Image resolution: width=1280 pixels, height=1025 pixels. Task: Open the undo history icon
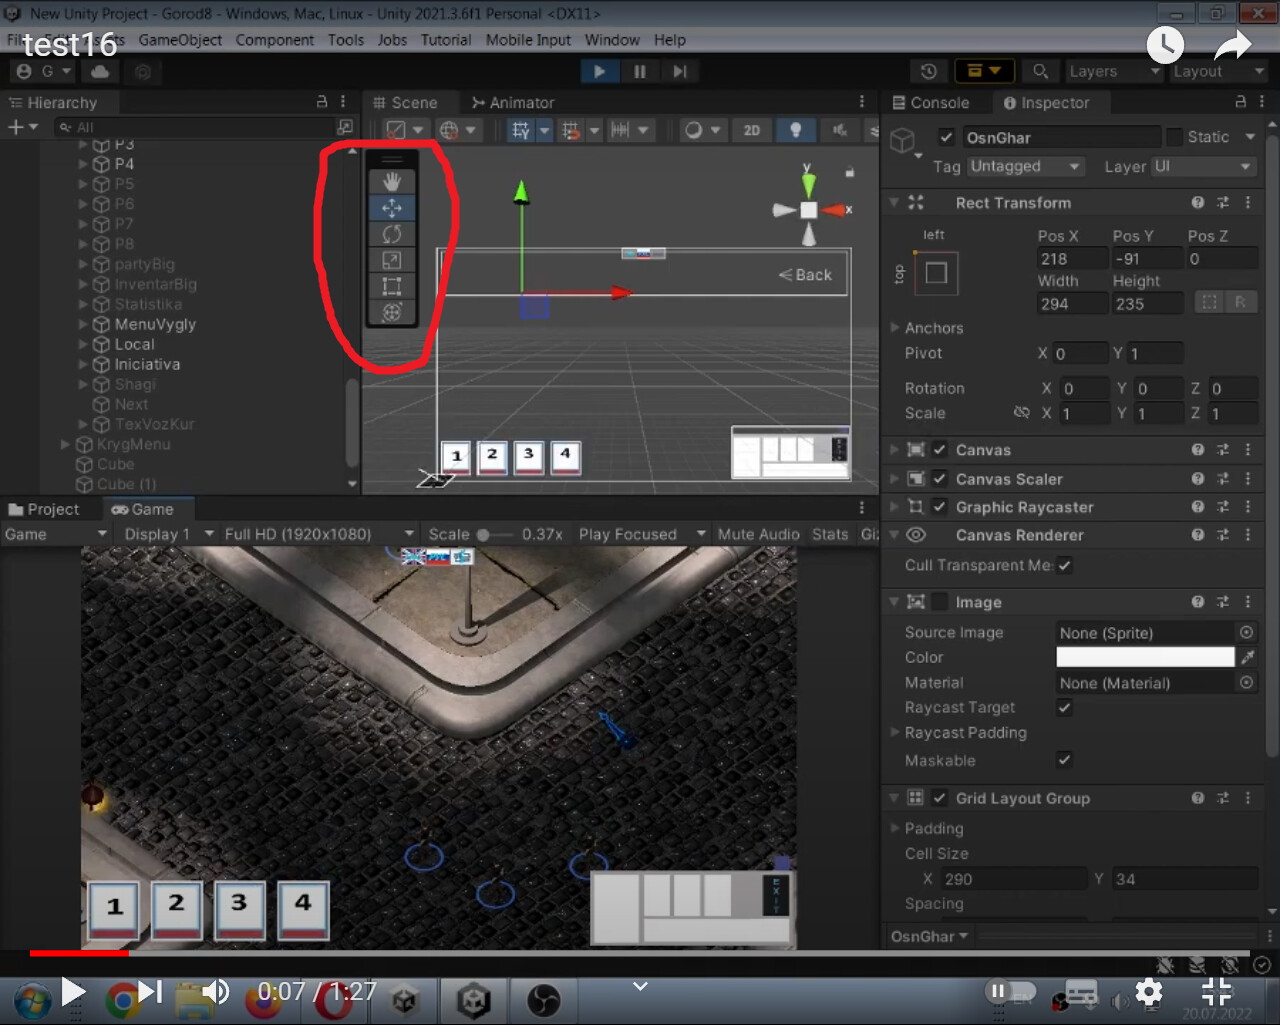(928, 71)
